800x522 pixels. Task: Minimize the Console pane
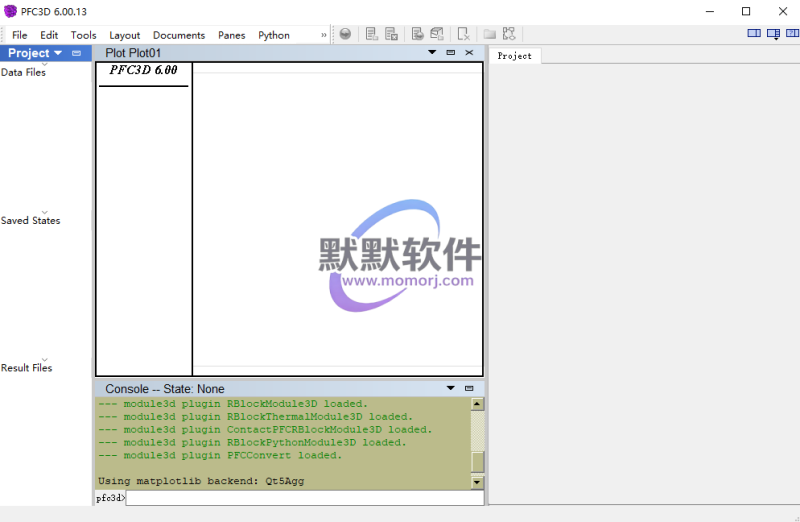pyautogui.click(x=469, y=388)
